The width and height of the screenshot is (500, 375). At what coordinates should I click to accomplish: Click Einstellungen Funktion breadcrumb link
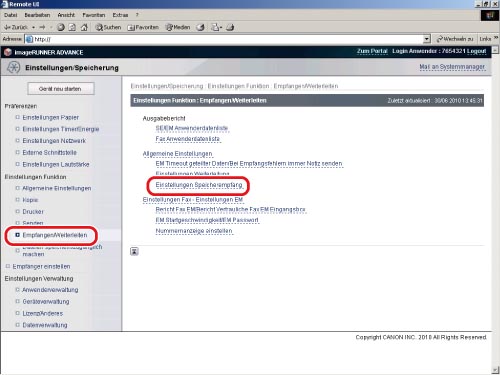[x=238, y=86]
